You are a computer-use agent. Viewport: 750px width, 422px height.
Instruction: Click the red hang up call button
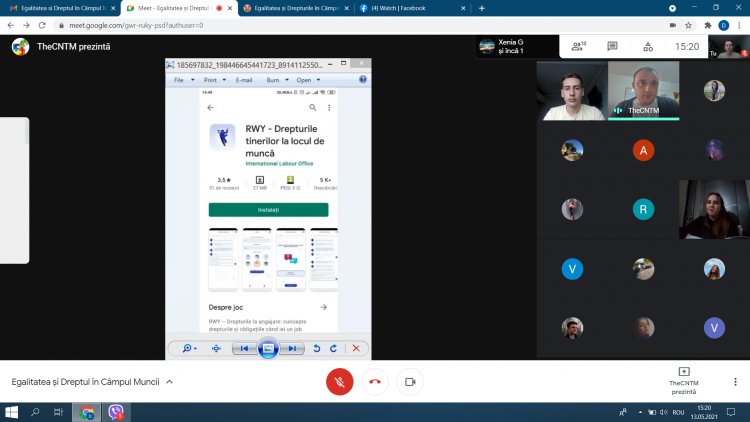point(375,381)
